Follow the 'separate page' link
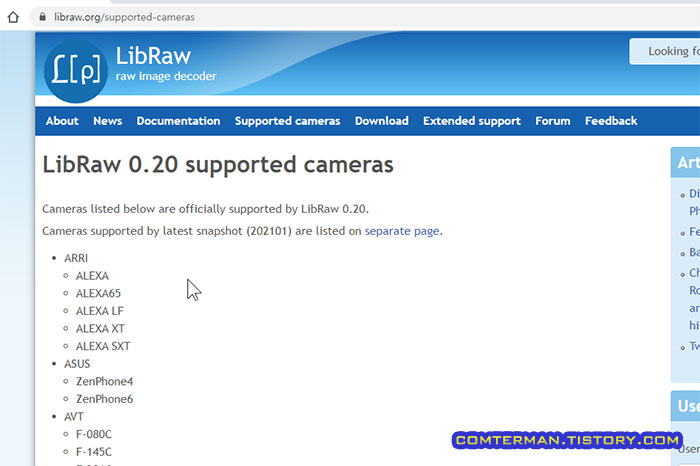The width and height of the screenshot is (700, 466). tap(402, 231)
